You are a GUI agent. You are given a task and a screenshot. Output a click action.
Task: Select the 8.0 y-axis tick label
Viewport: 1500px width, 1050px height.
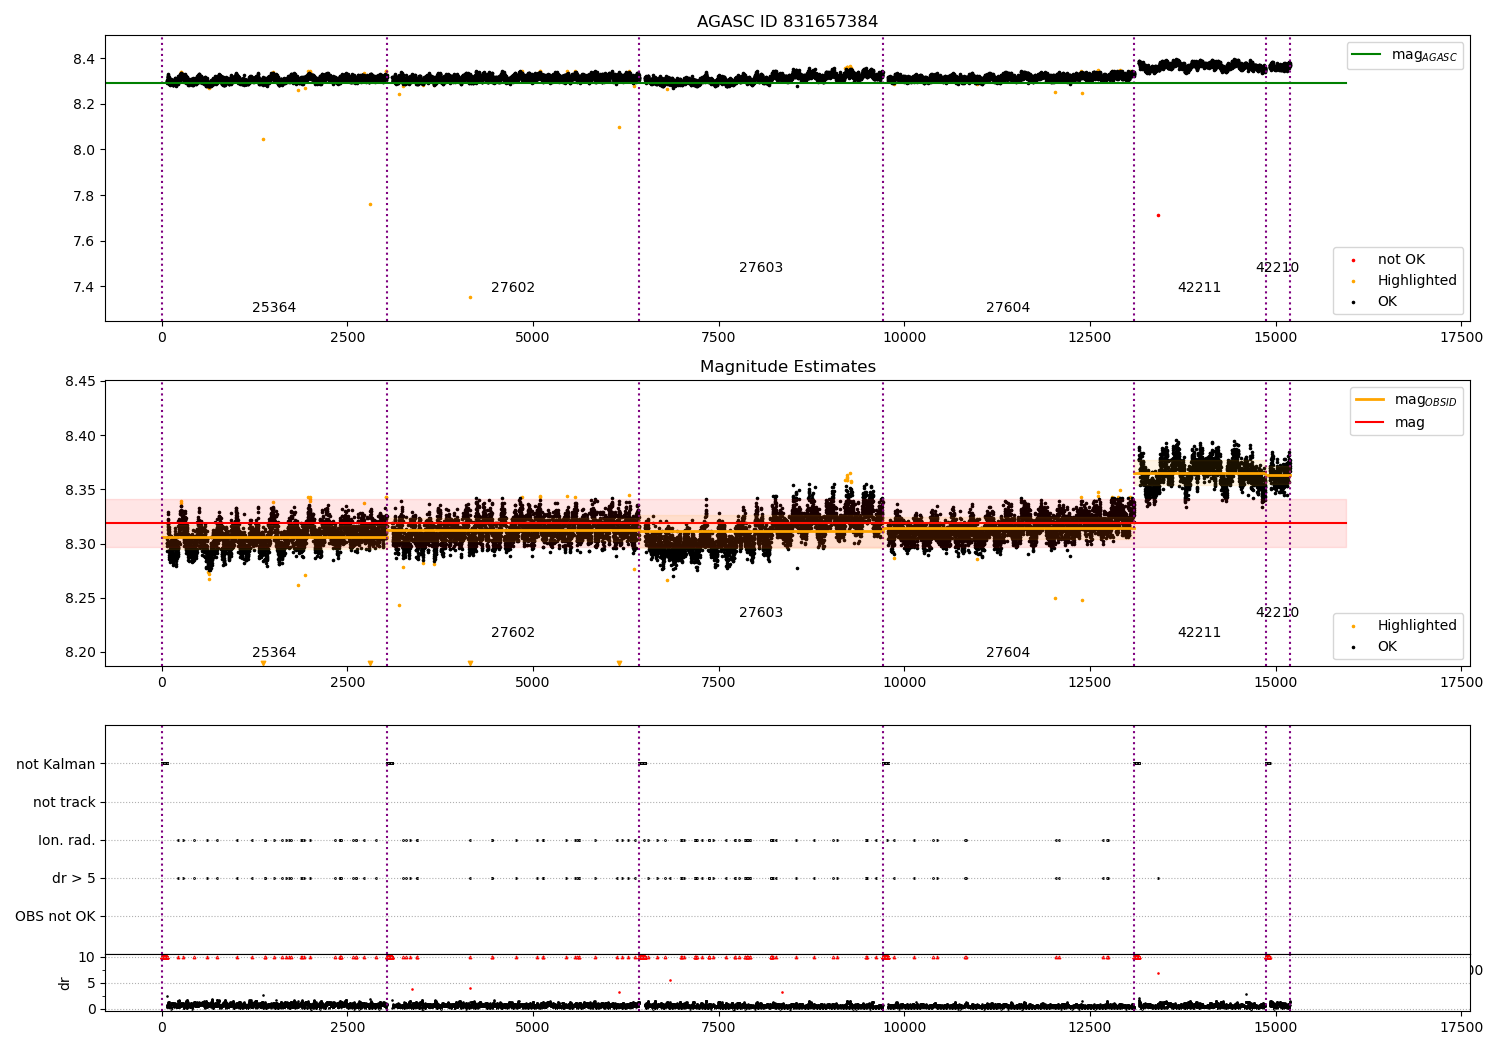(x=84, y=150)
